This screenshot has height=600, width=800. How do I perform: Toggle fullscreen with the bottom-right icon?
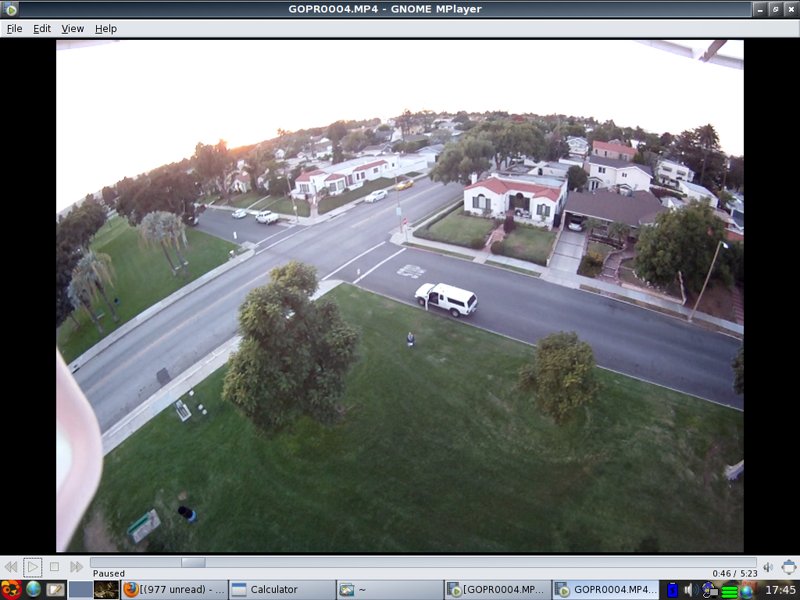(789, 567)
